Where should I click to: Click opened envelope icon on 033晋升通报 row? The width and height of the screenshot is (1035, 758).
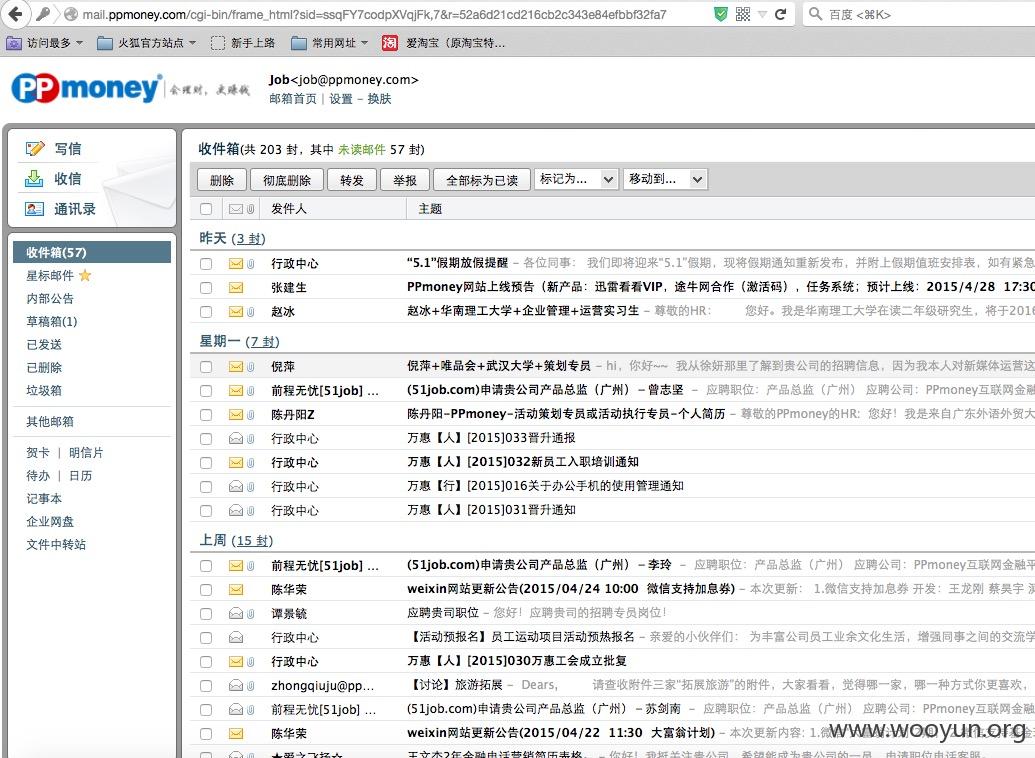tap(236, 438)
